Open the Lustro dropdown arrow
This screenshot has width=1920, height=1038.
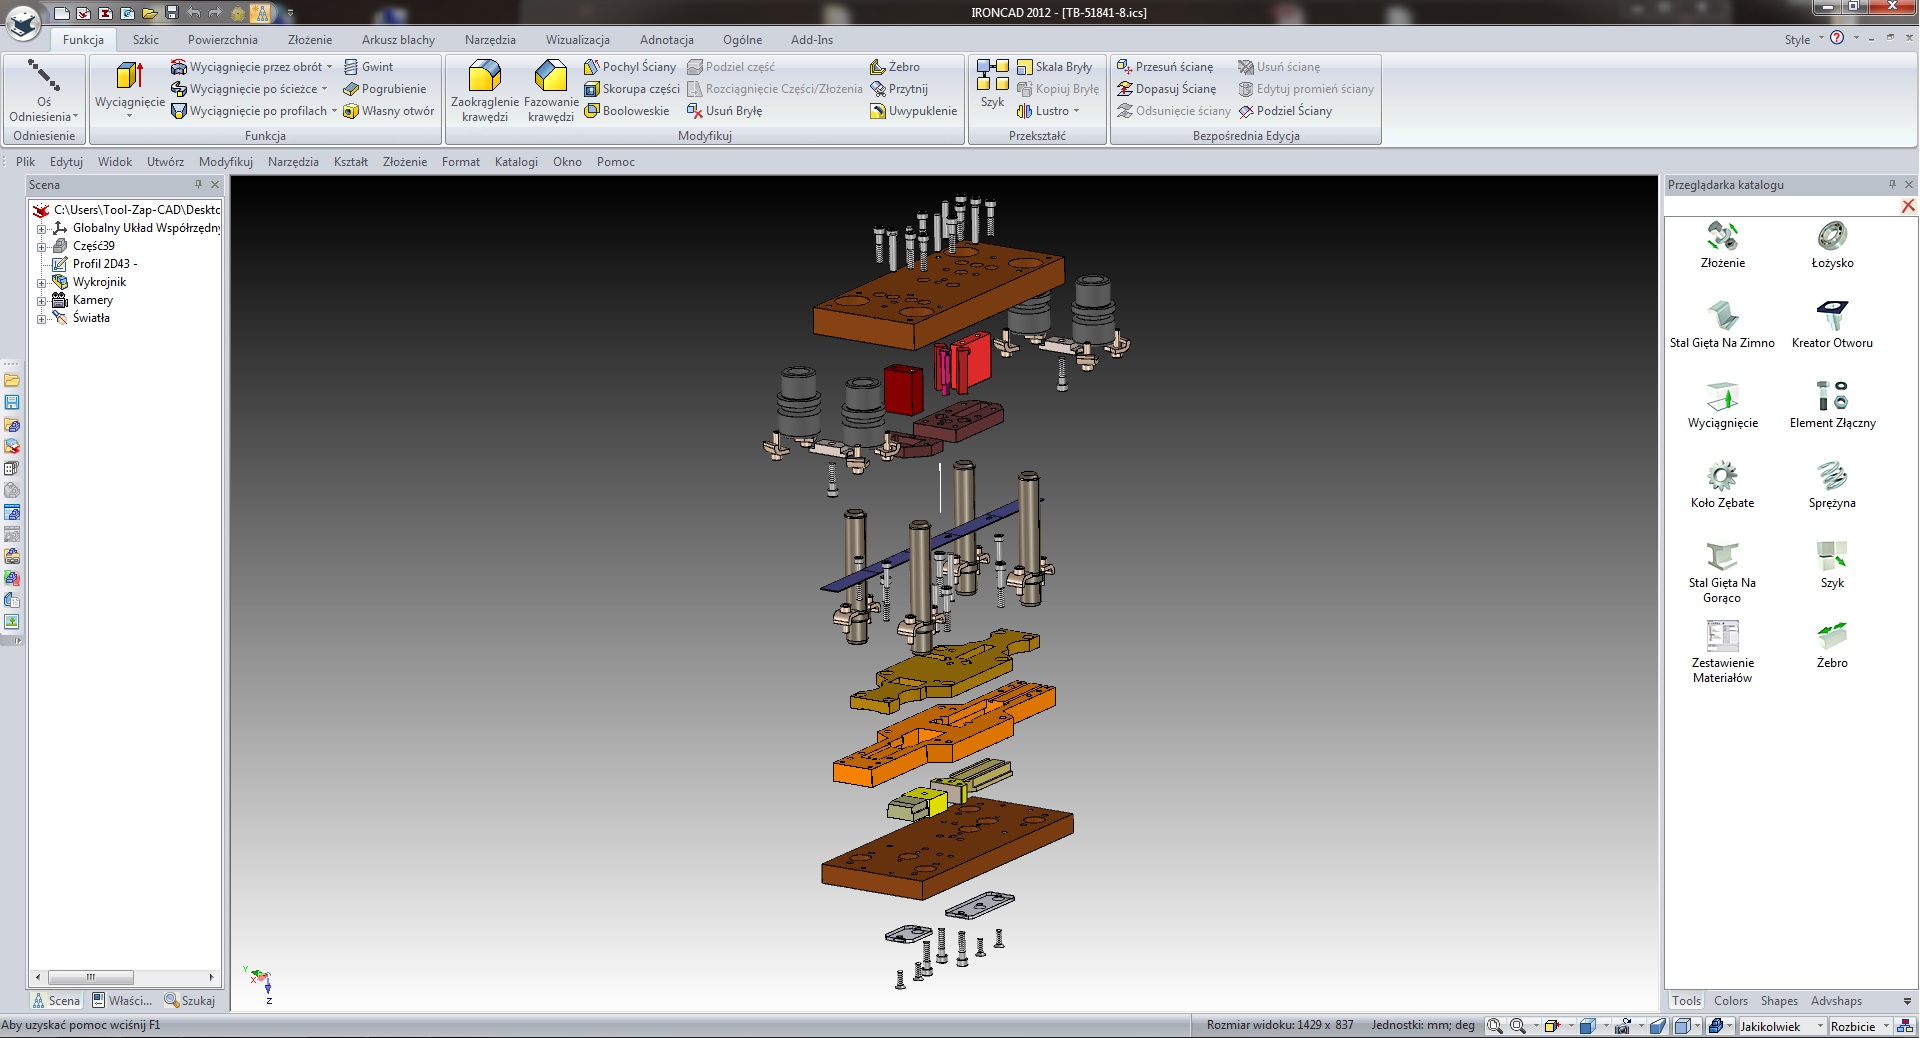pos(1076,111)
